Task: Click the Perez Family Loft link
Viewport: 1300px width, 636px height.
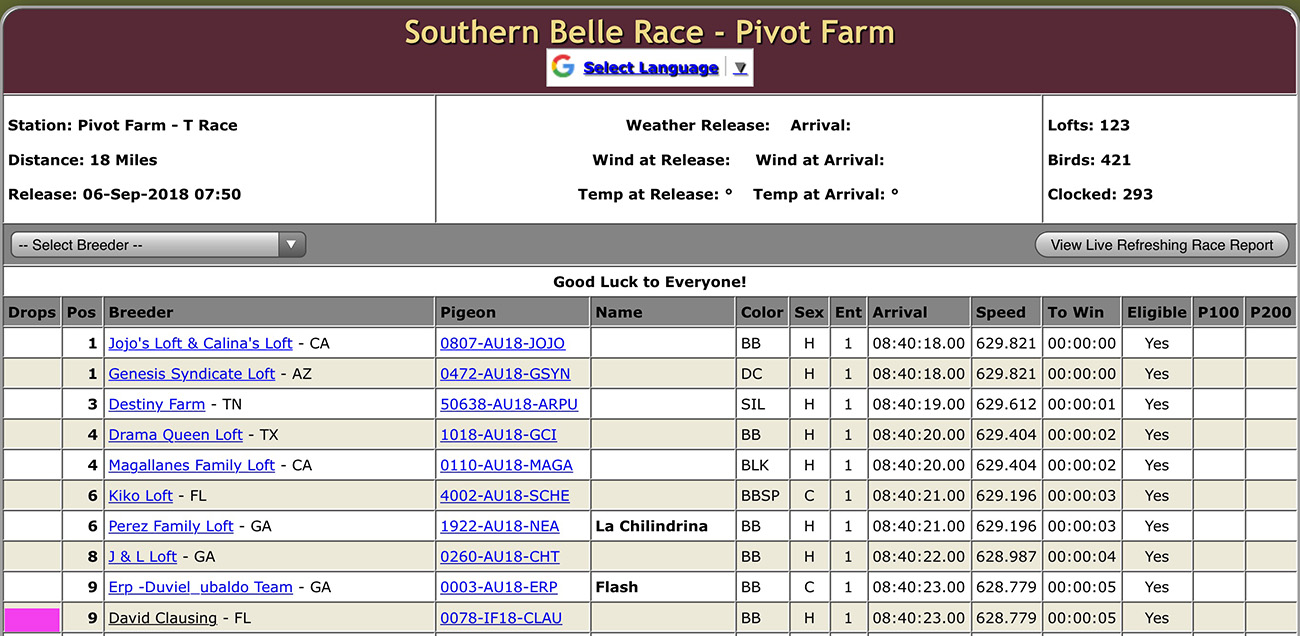Action: [170, 527]
